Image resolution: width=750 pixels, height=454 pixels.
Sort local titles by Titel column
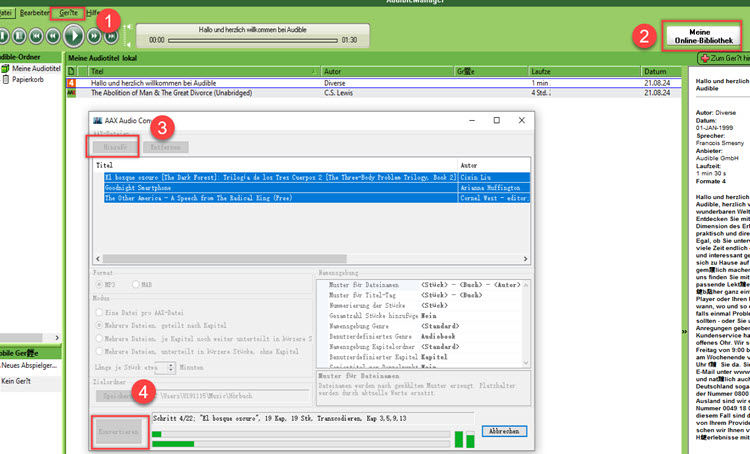[204, 71]
